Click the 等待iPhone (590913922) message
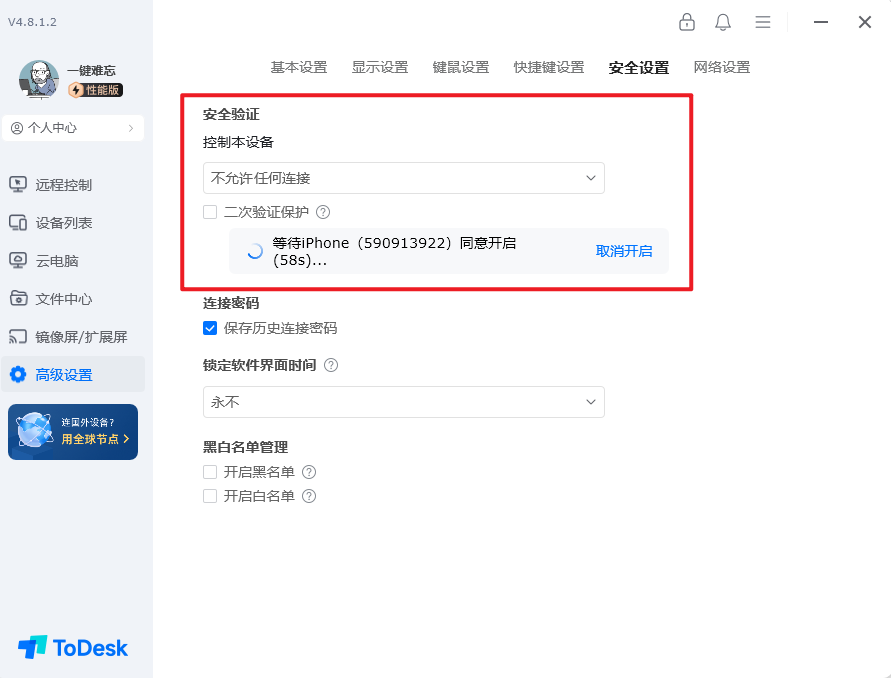This screenshot has width=891, height=678. coord(394,251)
